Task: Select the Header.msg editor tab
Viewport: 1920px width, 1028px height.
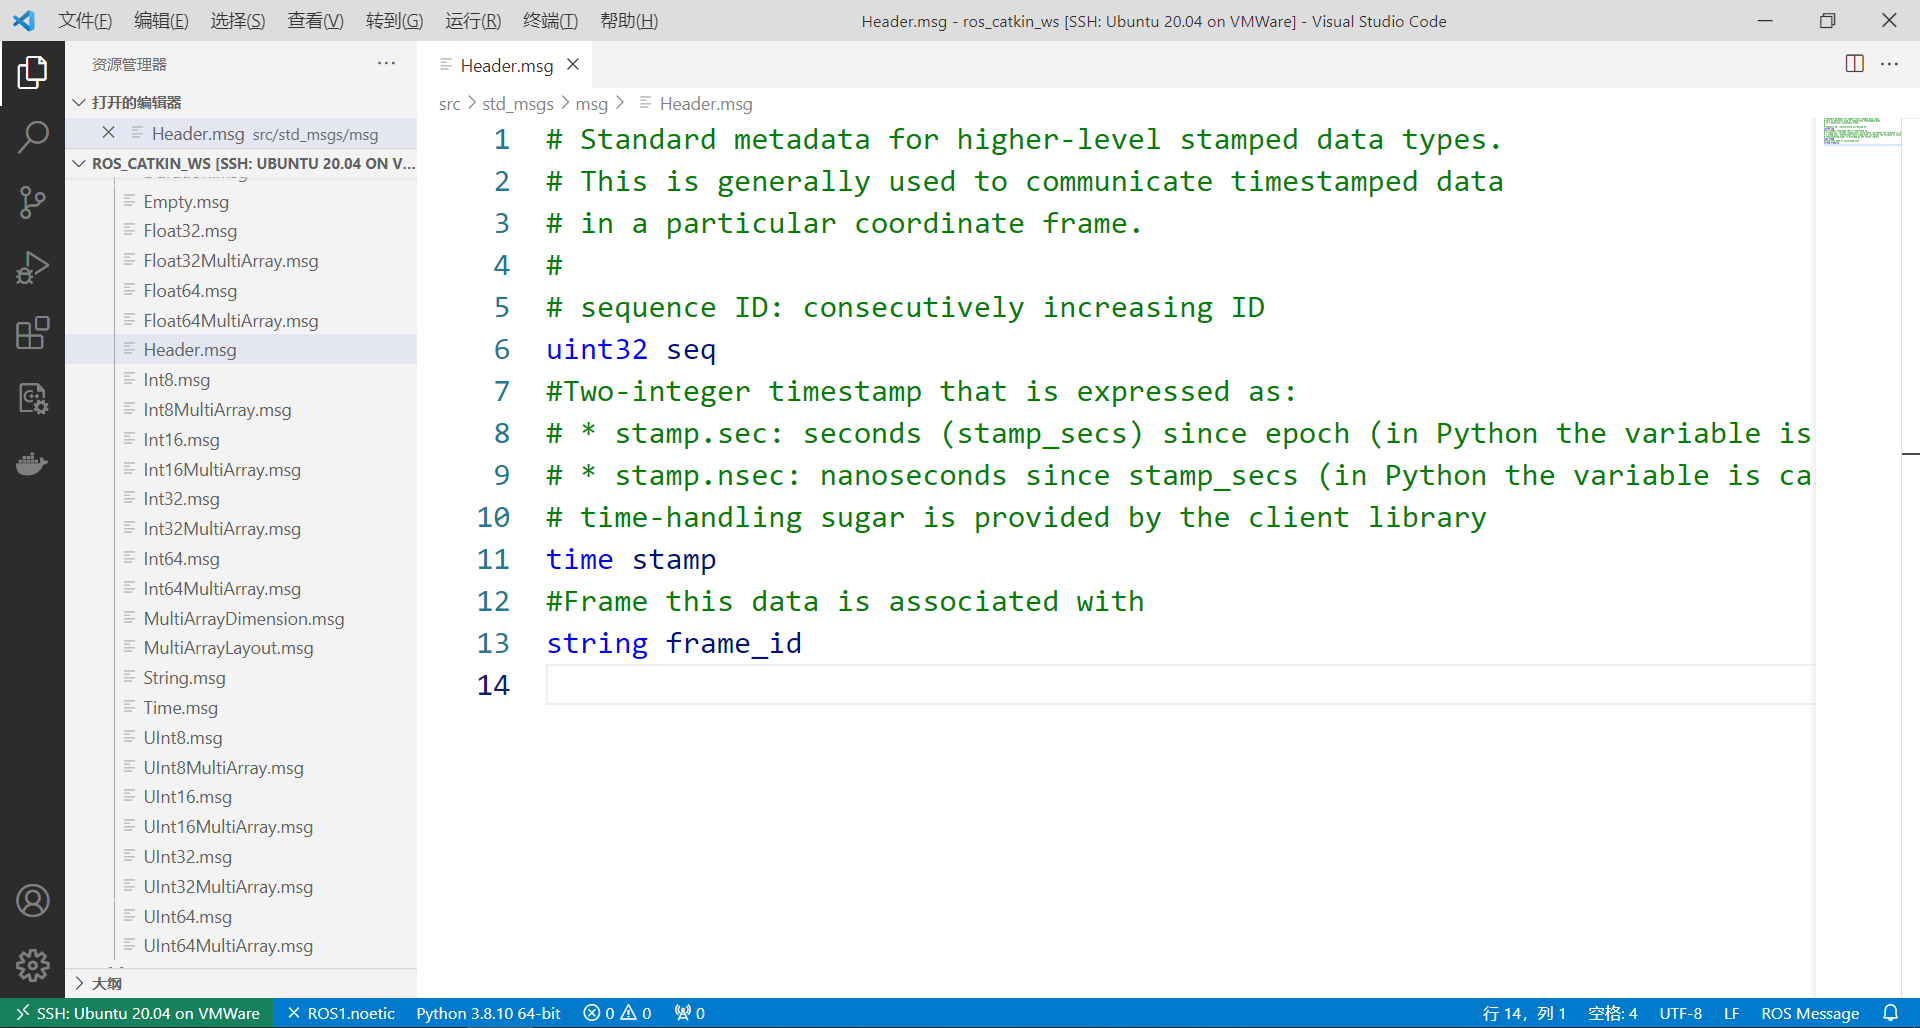Action: (x=506, y=65)
